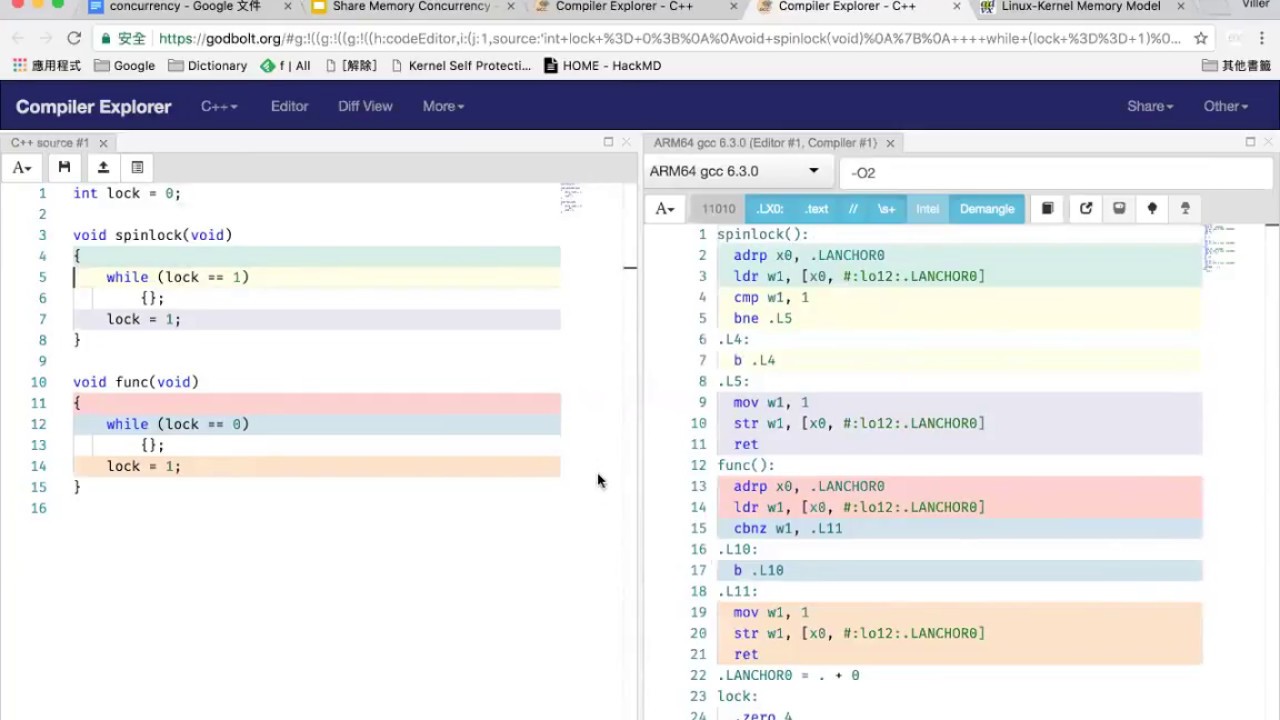Click the compiler options field containing -O2
The height and width of the screenshot is (720, 1280).
point(1057,172)
